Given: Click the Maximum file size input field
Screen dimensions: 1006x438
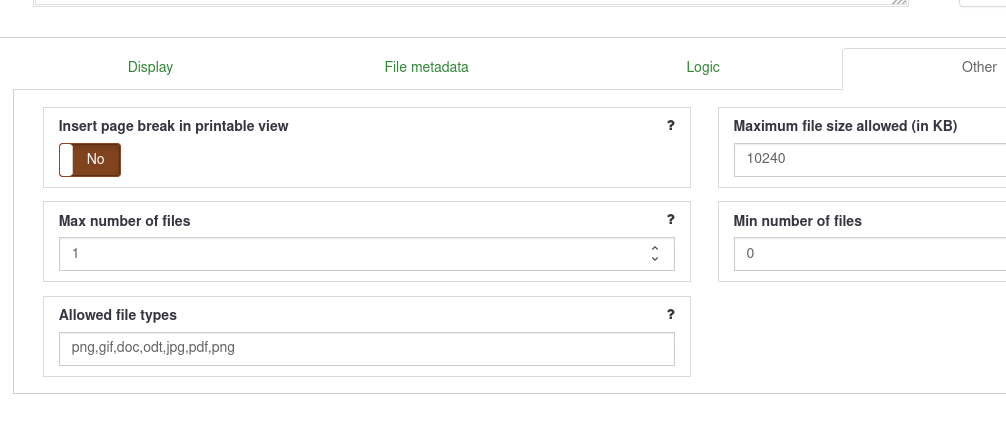Looking at the screenshot, I should (x=868, y=159).
